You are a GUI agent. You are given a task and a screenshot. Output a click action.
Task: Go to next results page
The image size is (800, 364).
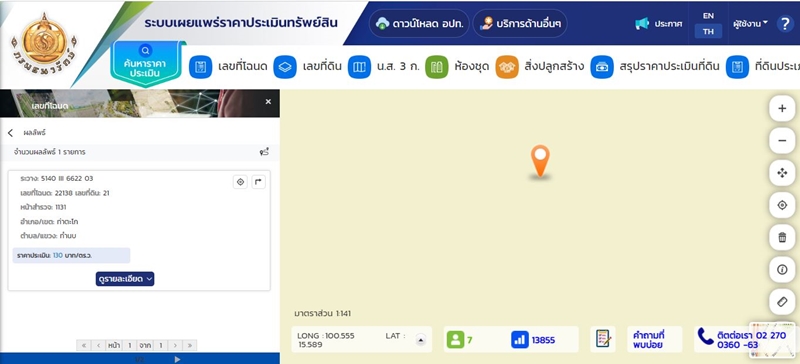175,346
